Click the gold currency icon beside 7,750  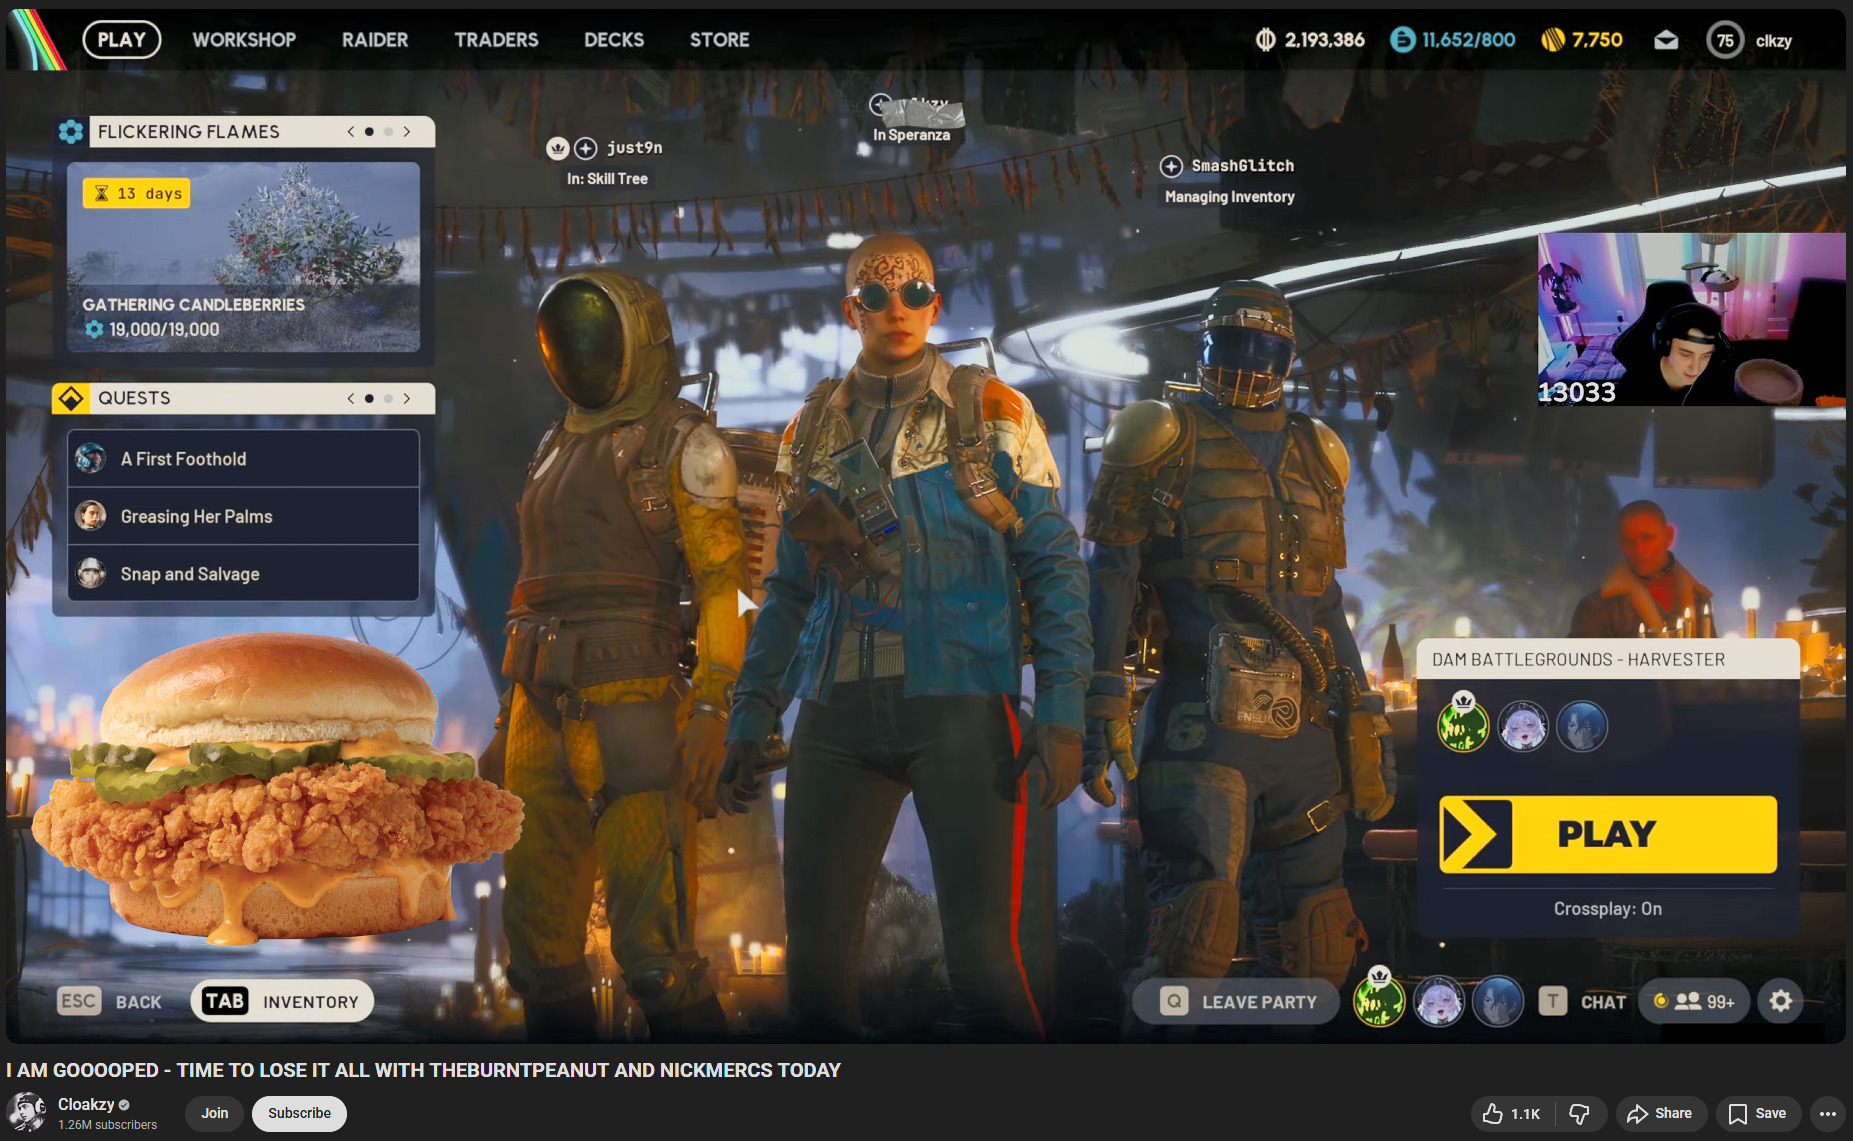point(1553,40)
